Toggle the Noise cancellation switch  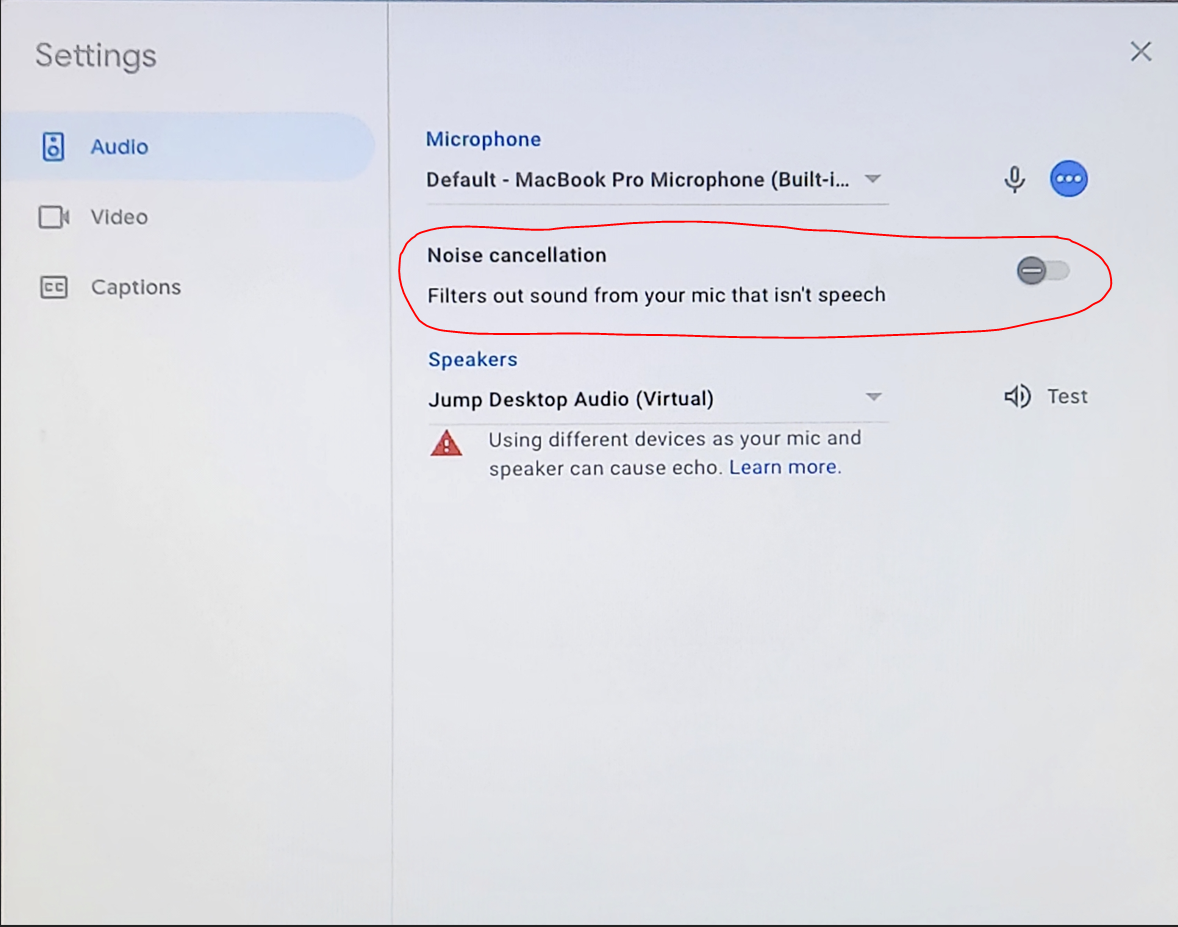click(x=1043, y=270)
